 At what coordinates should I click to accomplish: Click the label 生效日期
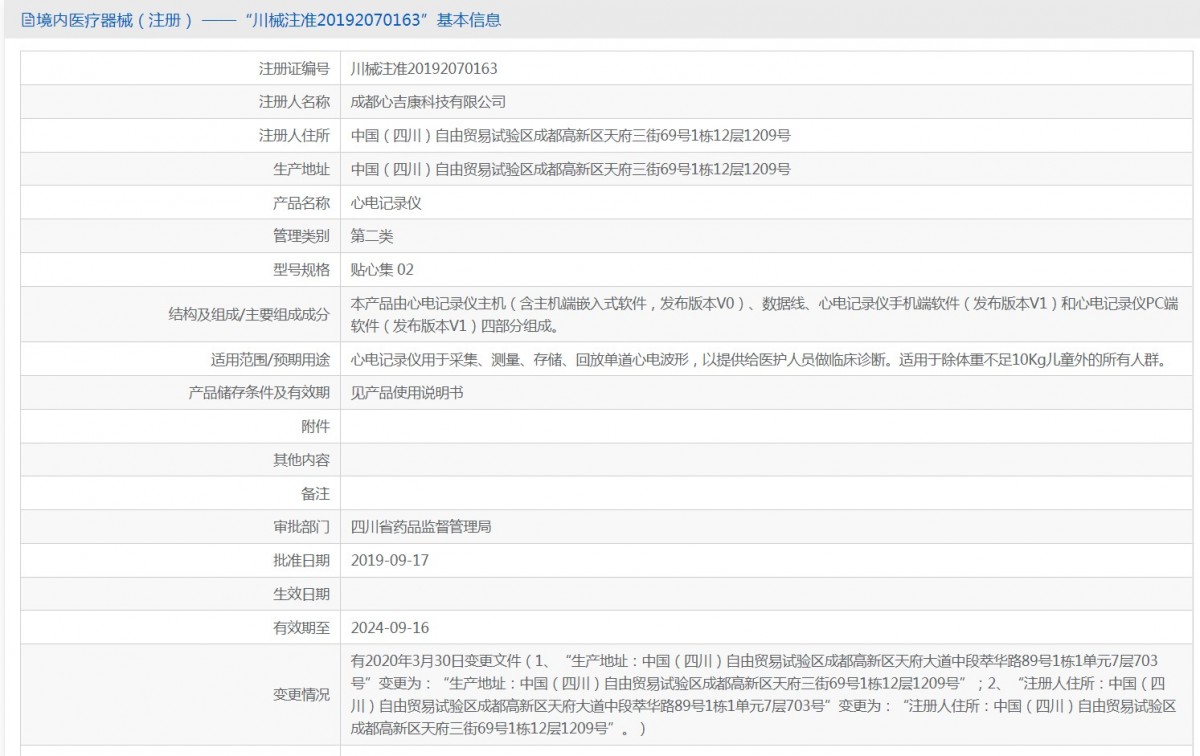coord(301,595)
